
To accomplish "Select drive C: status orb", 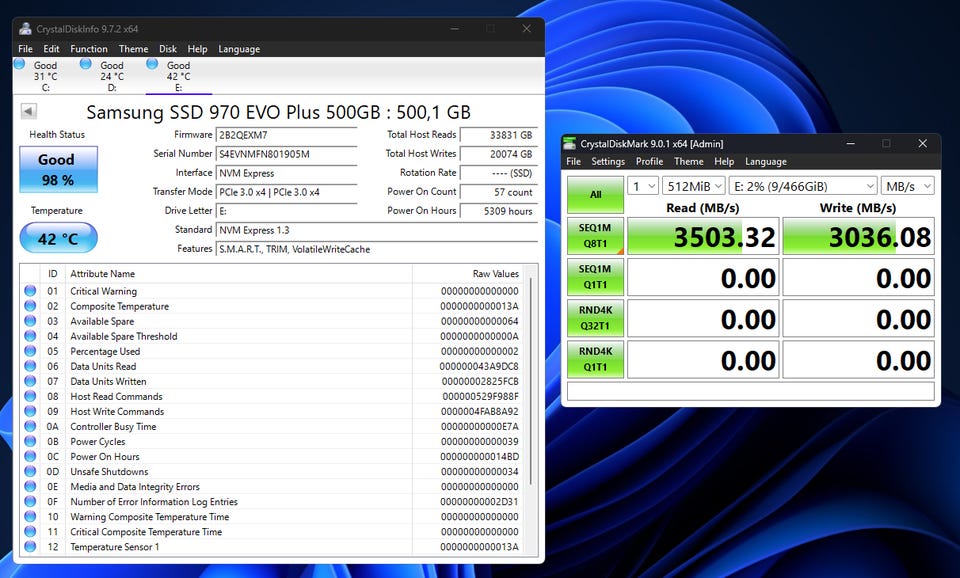I will [21, 64].
